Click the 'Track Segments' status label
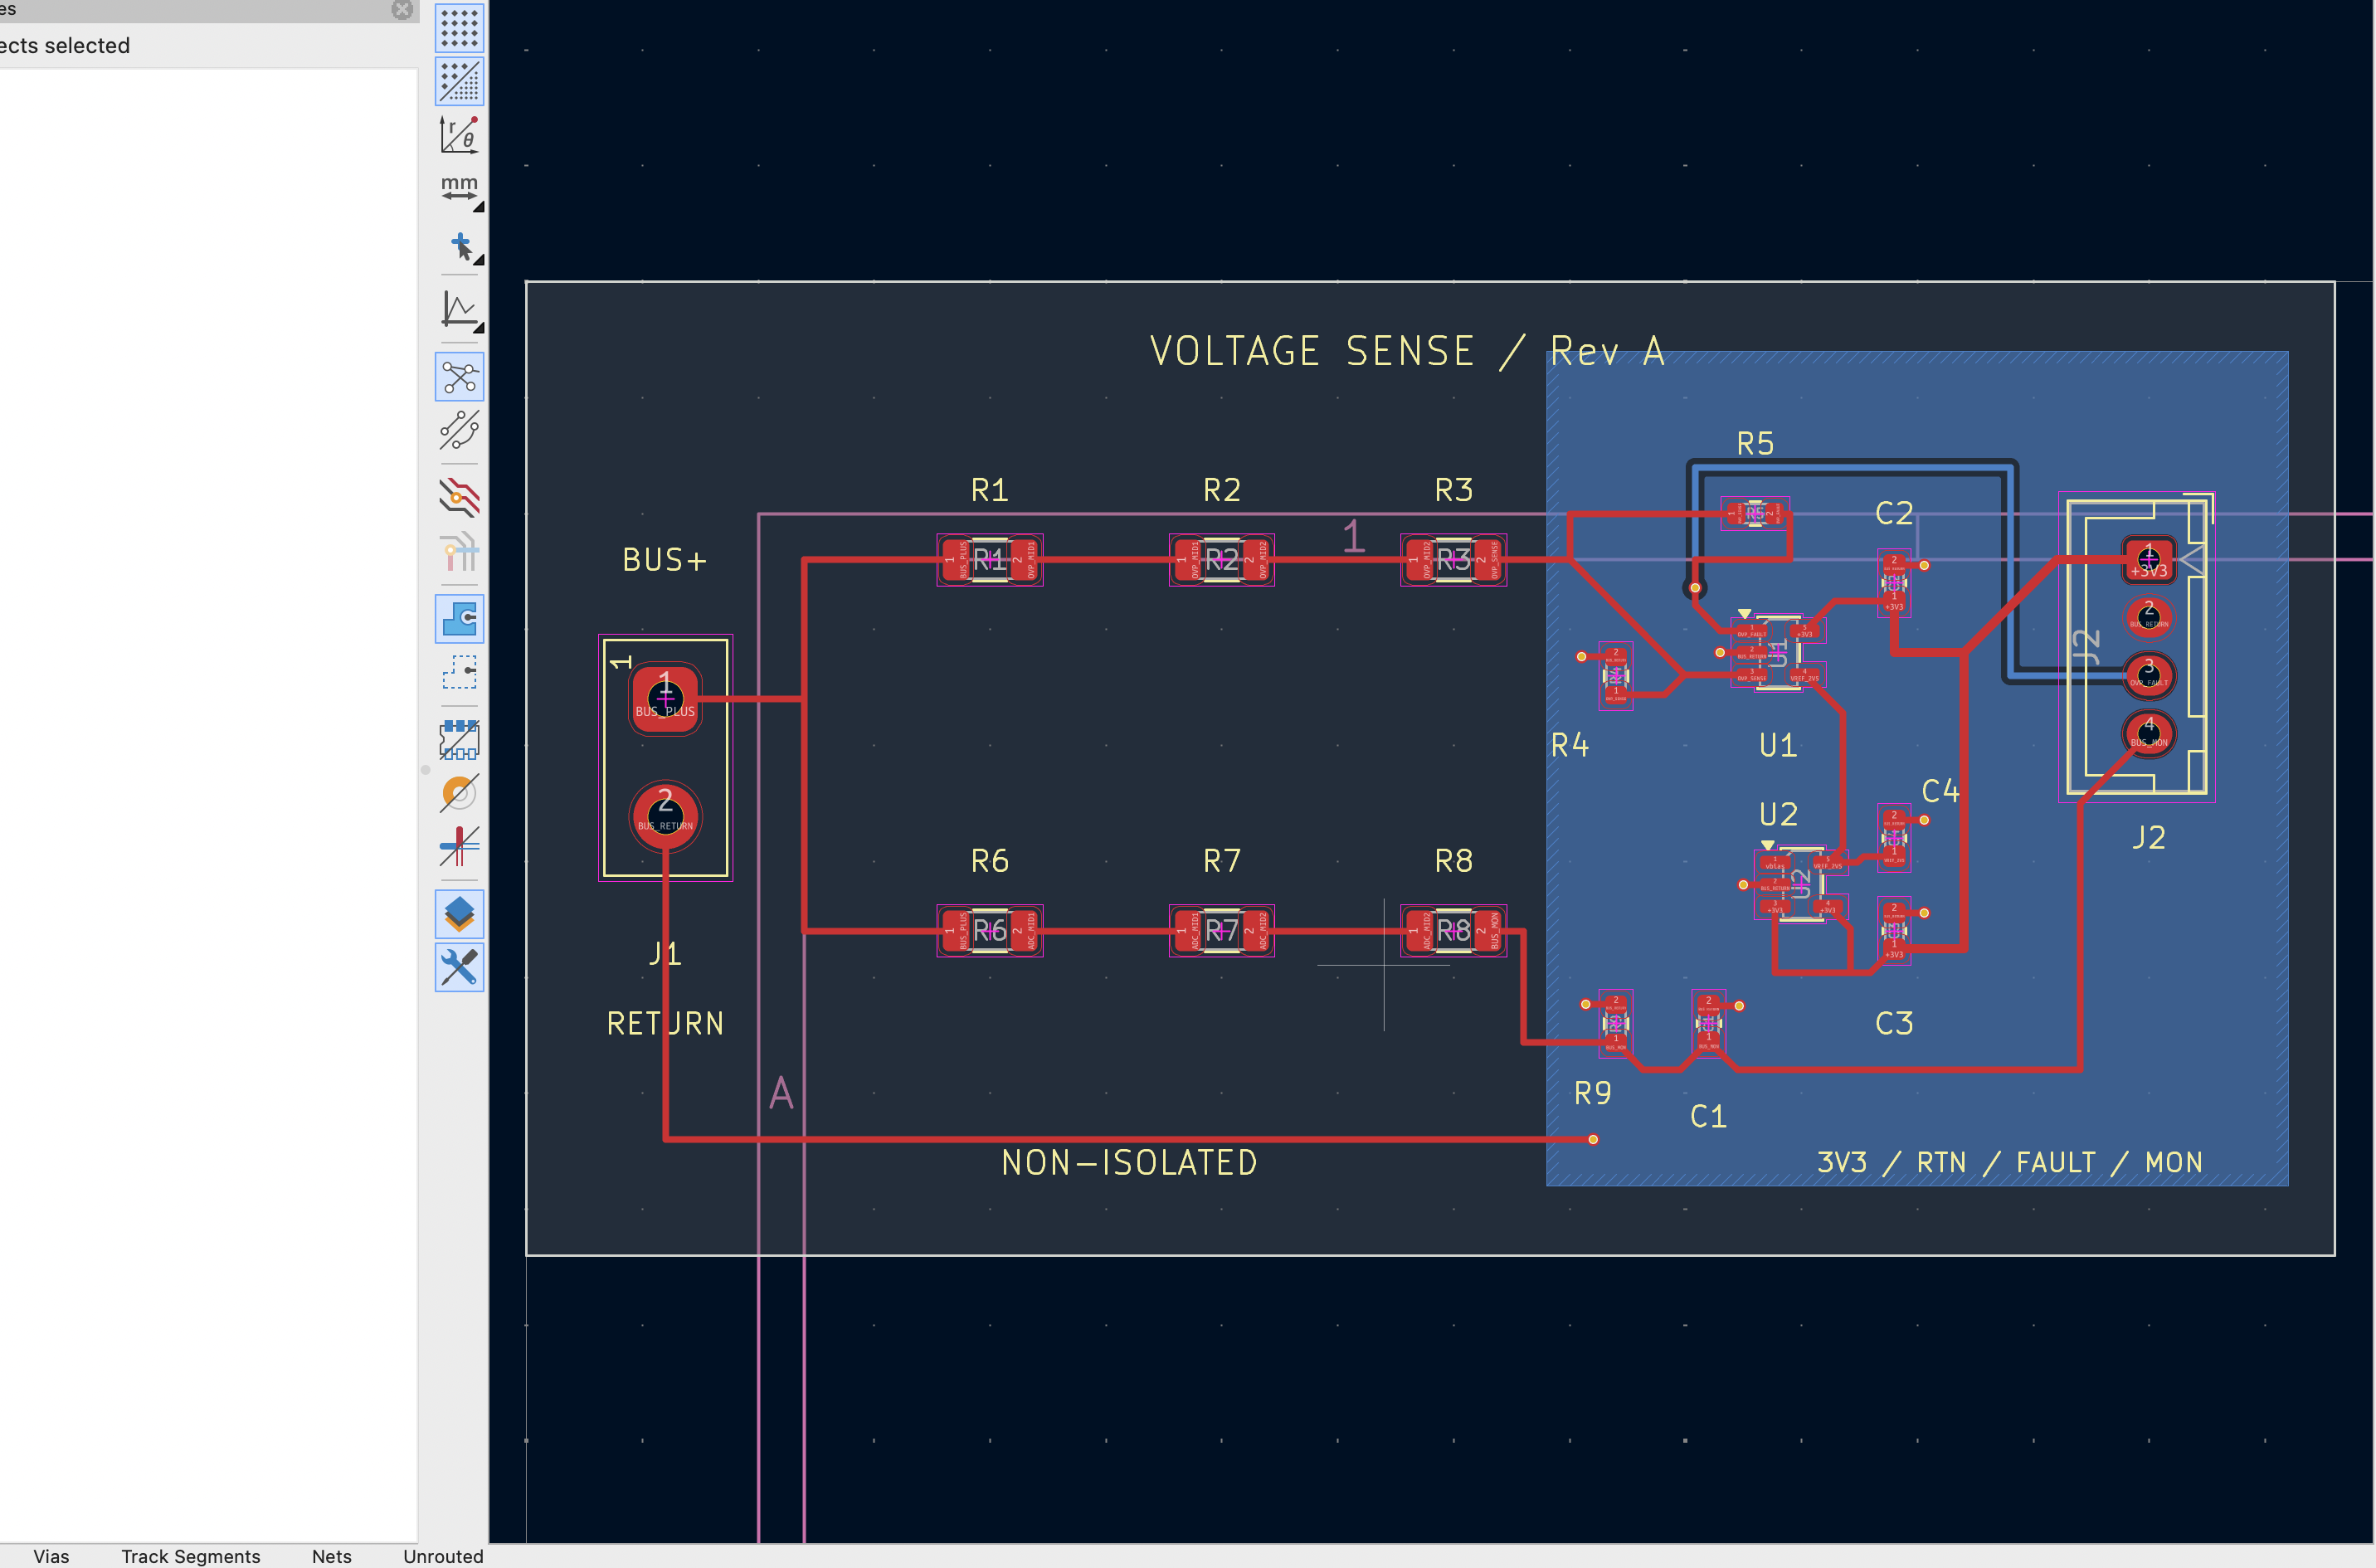Image resolution: width=2376 pixels, height=1568 pixels. [190, 1556]
